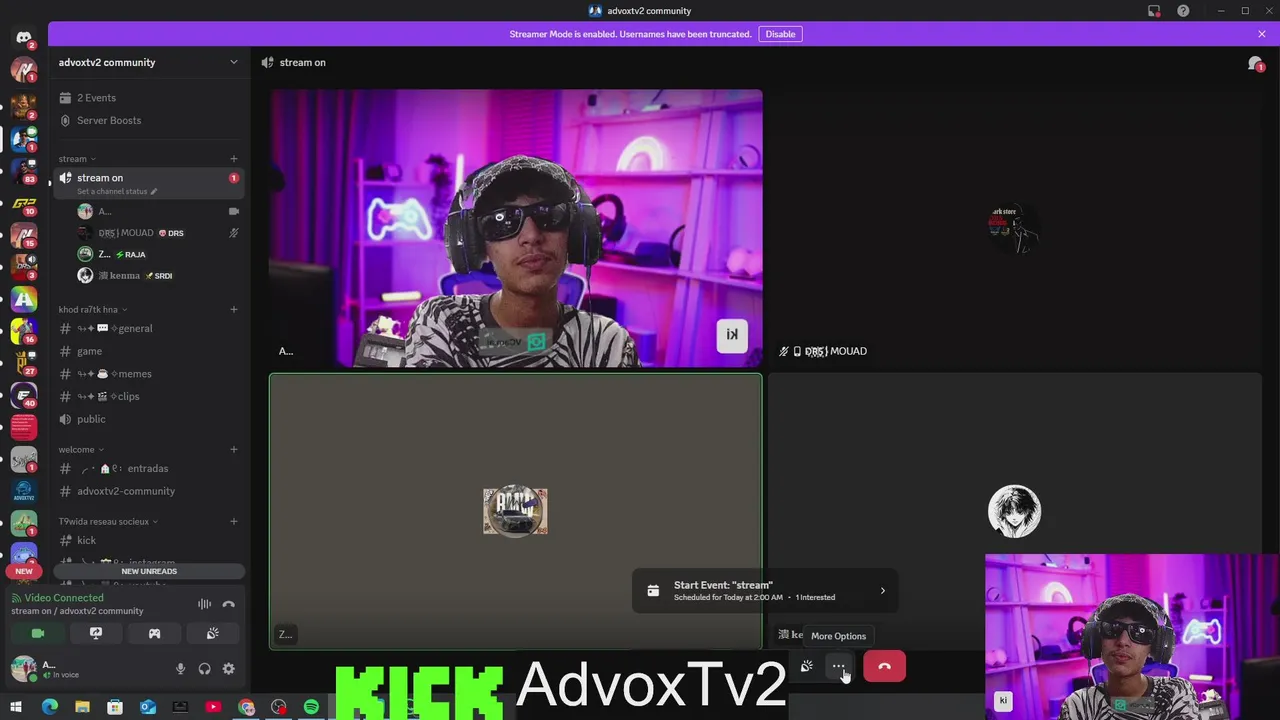Click the red hang up call button
The height and width of the screenshot is (720, 1280).
[884, 666]
